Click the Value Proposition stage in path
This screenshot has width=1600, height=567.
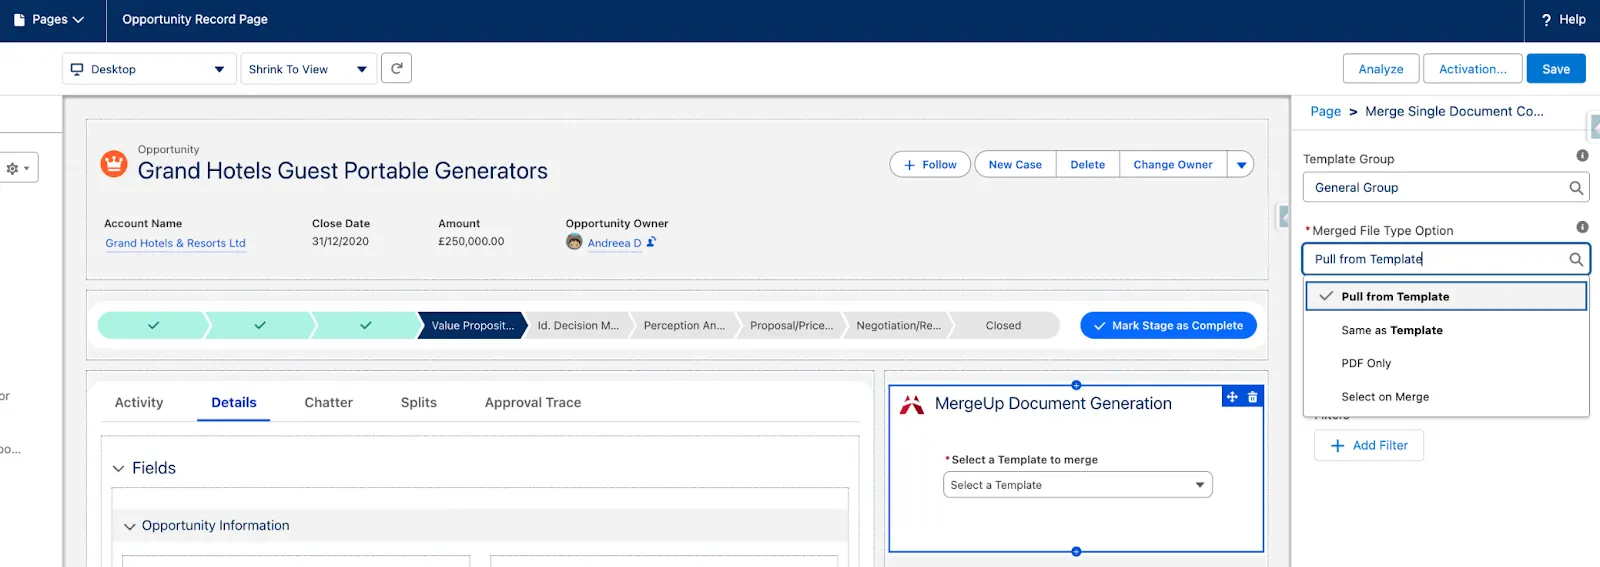[471, 326]
